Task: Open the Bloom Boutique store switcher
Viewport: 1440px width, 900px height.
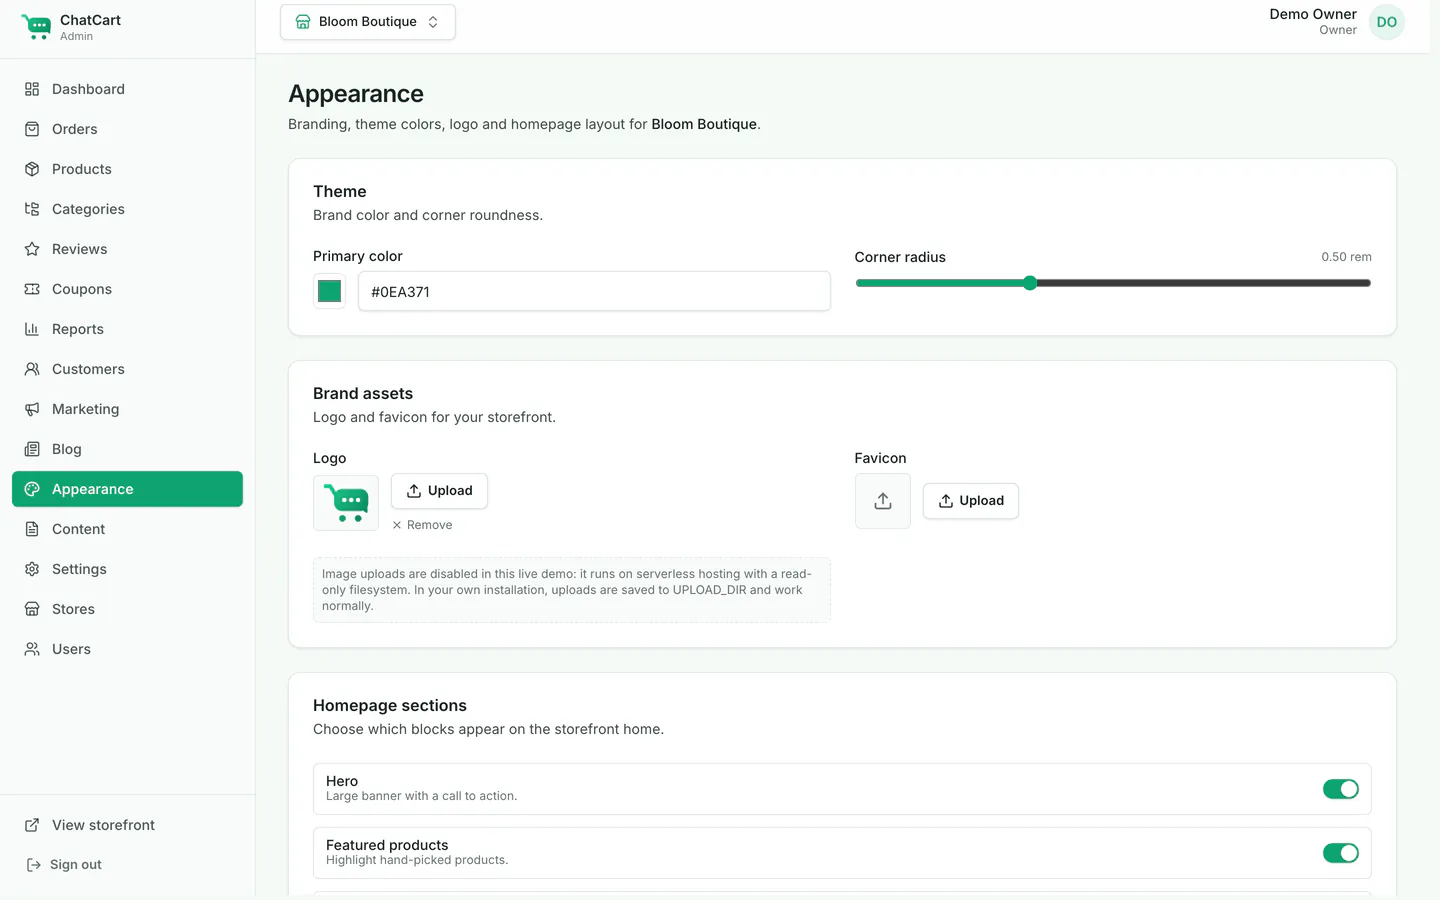Action: (x=368, y=22)
